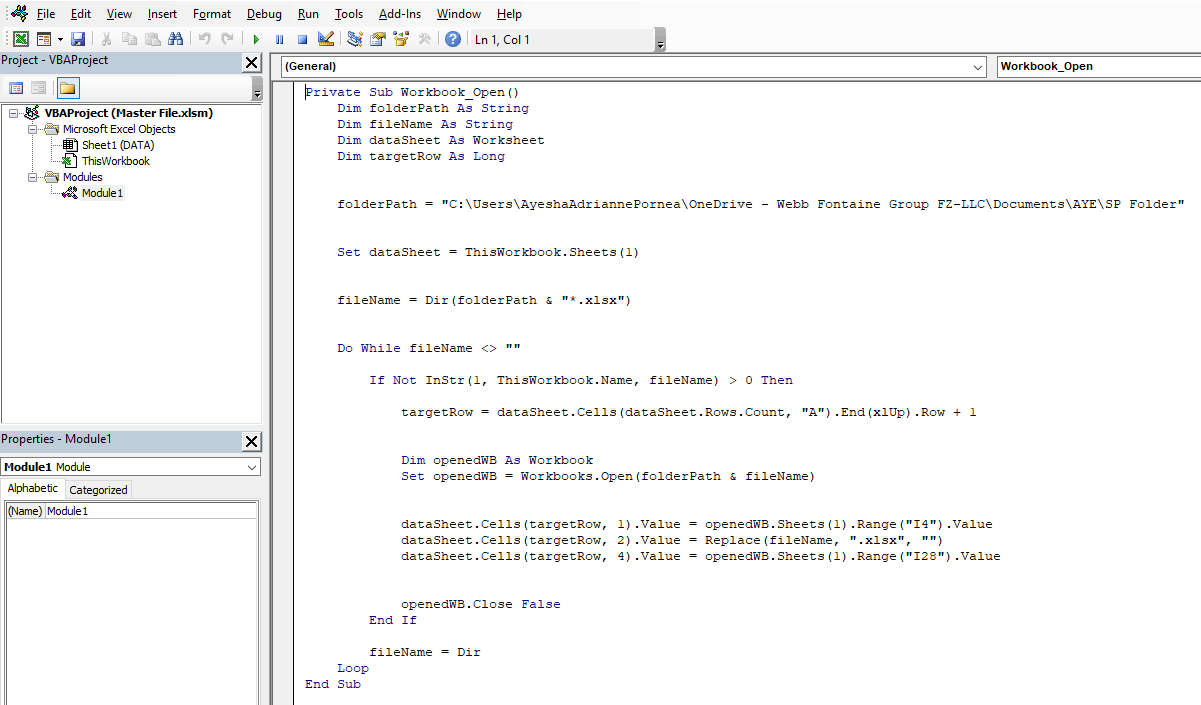
Task: Click the toolbar options overflow arrow
Action: click(660, 40)
